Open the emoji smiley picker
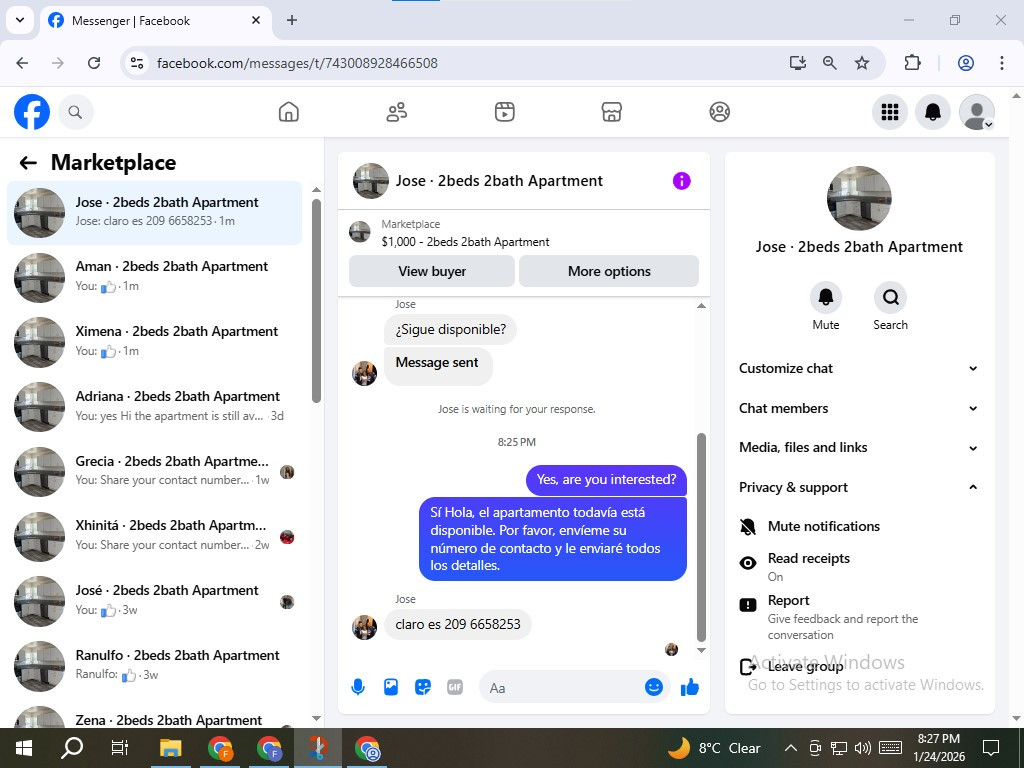Viewport: 1024px width, 768px height. pos(654,687)
